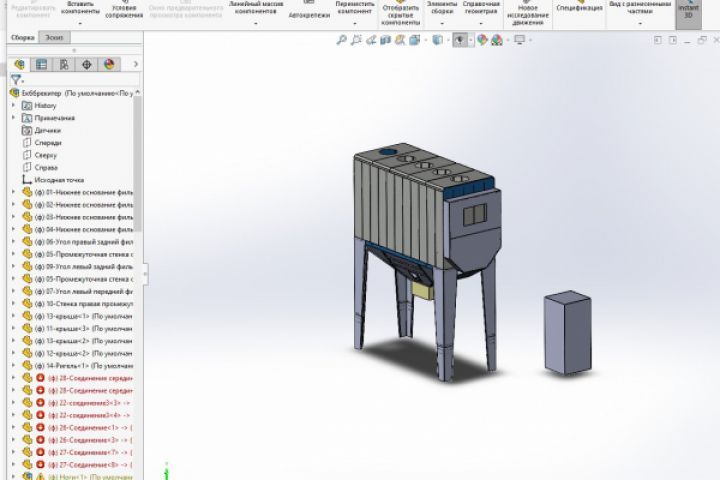
Task: Open the ConfigurationManager tab icon
Action: [x=64, y=64]
